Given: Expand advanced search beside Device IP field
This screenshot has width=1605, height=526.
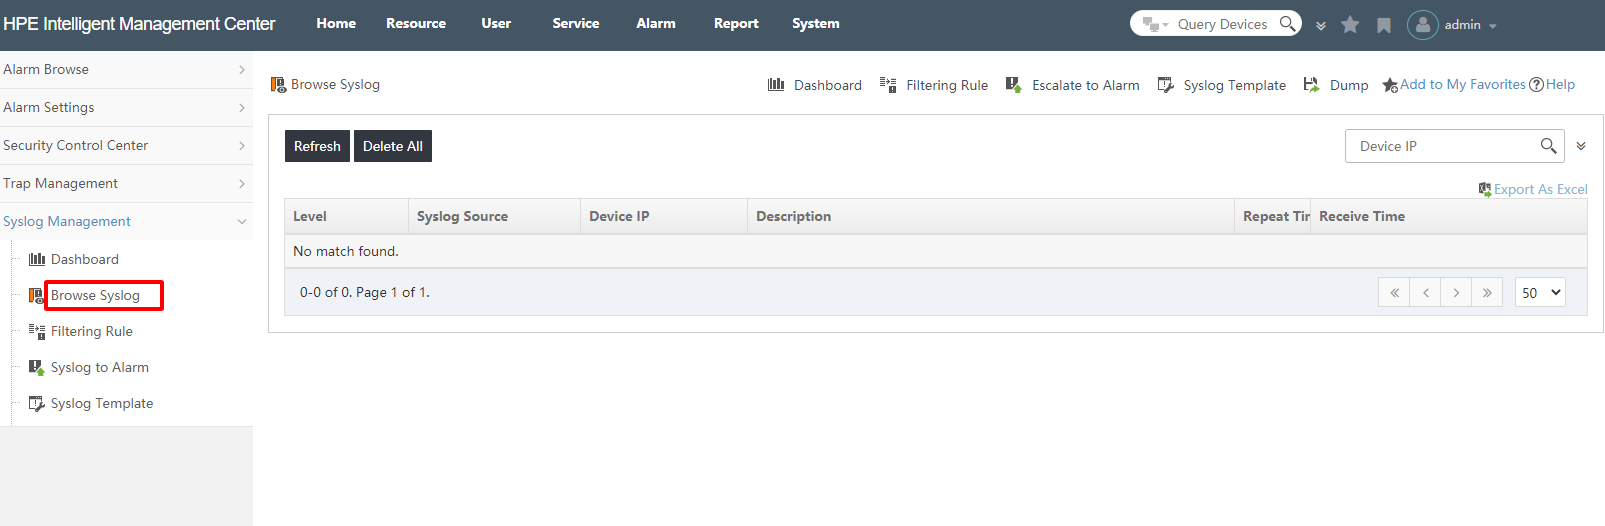Looking at the screenshot, I should coord(1581,146).
